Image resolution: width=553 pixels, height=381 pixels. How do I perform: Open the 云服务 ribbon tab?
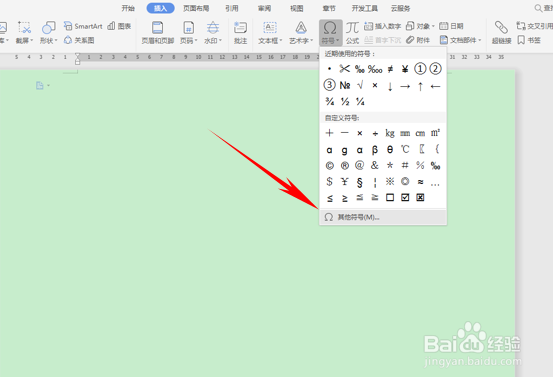tap(401, 8)
